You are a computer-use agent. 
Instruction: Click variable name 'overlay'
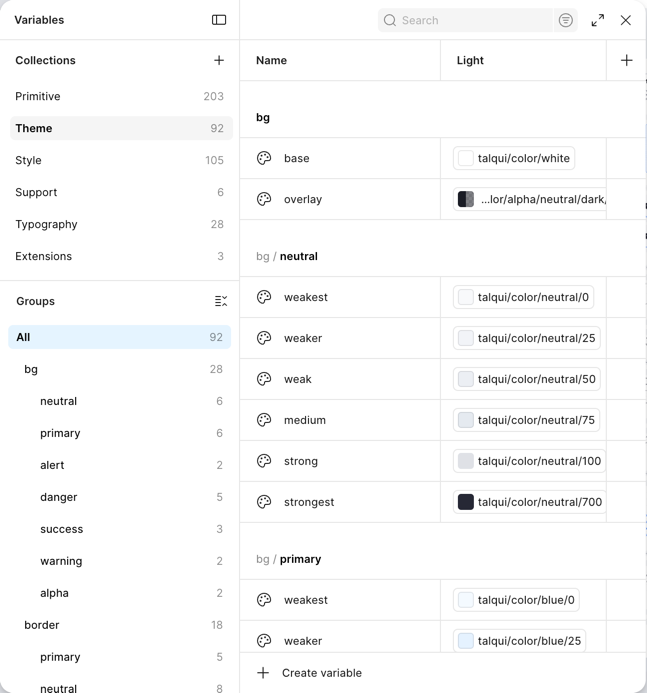point(303,199)
